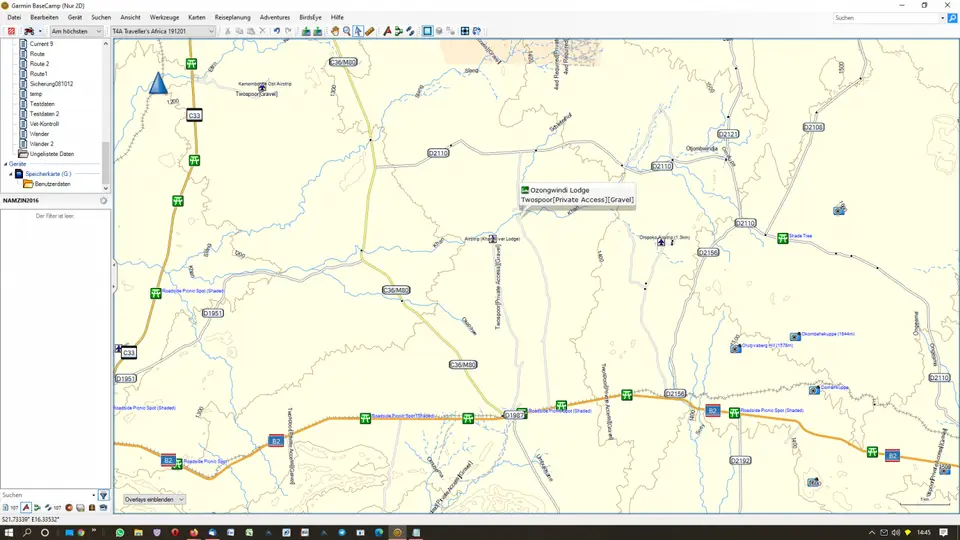The width and height of the screenshot is (960, 540).
Task: Switch to the 3D map view icon
Action: pyautogui.click(x=439, y=31)
